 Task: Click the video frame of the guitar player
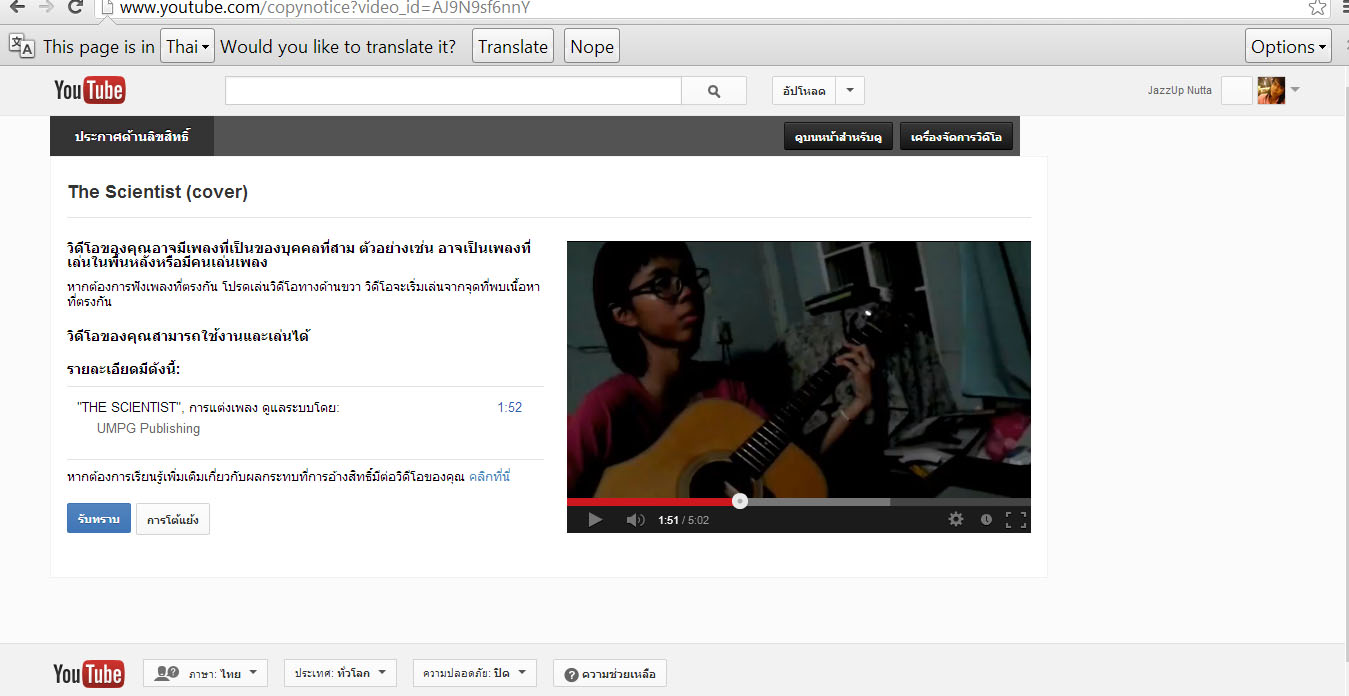click(x=799, y=368)
